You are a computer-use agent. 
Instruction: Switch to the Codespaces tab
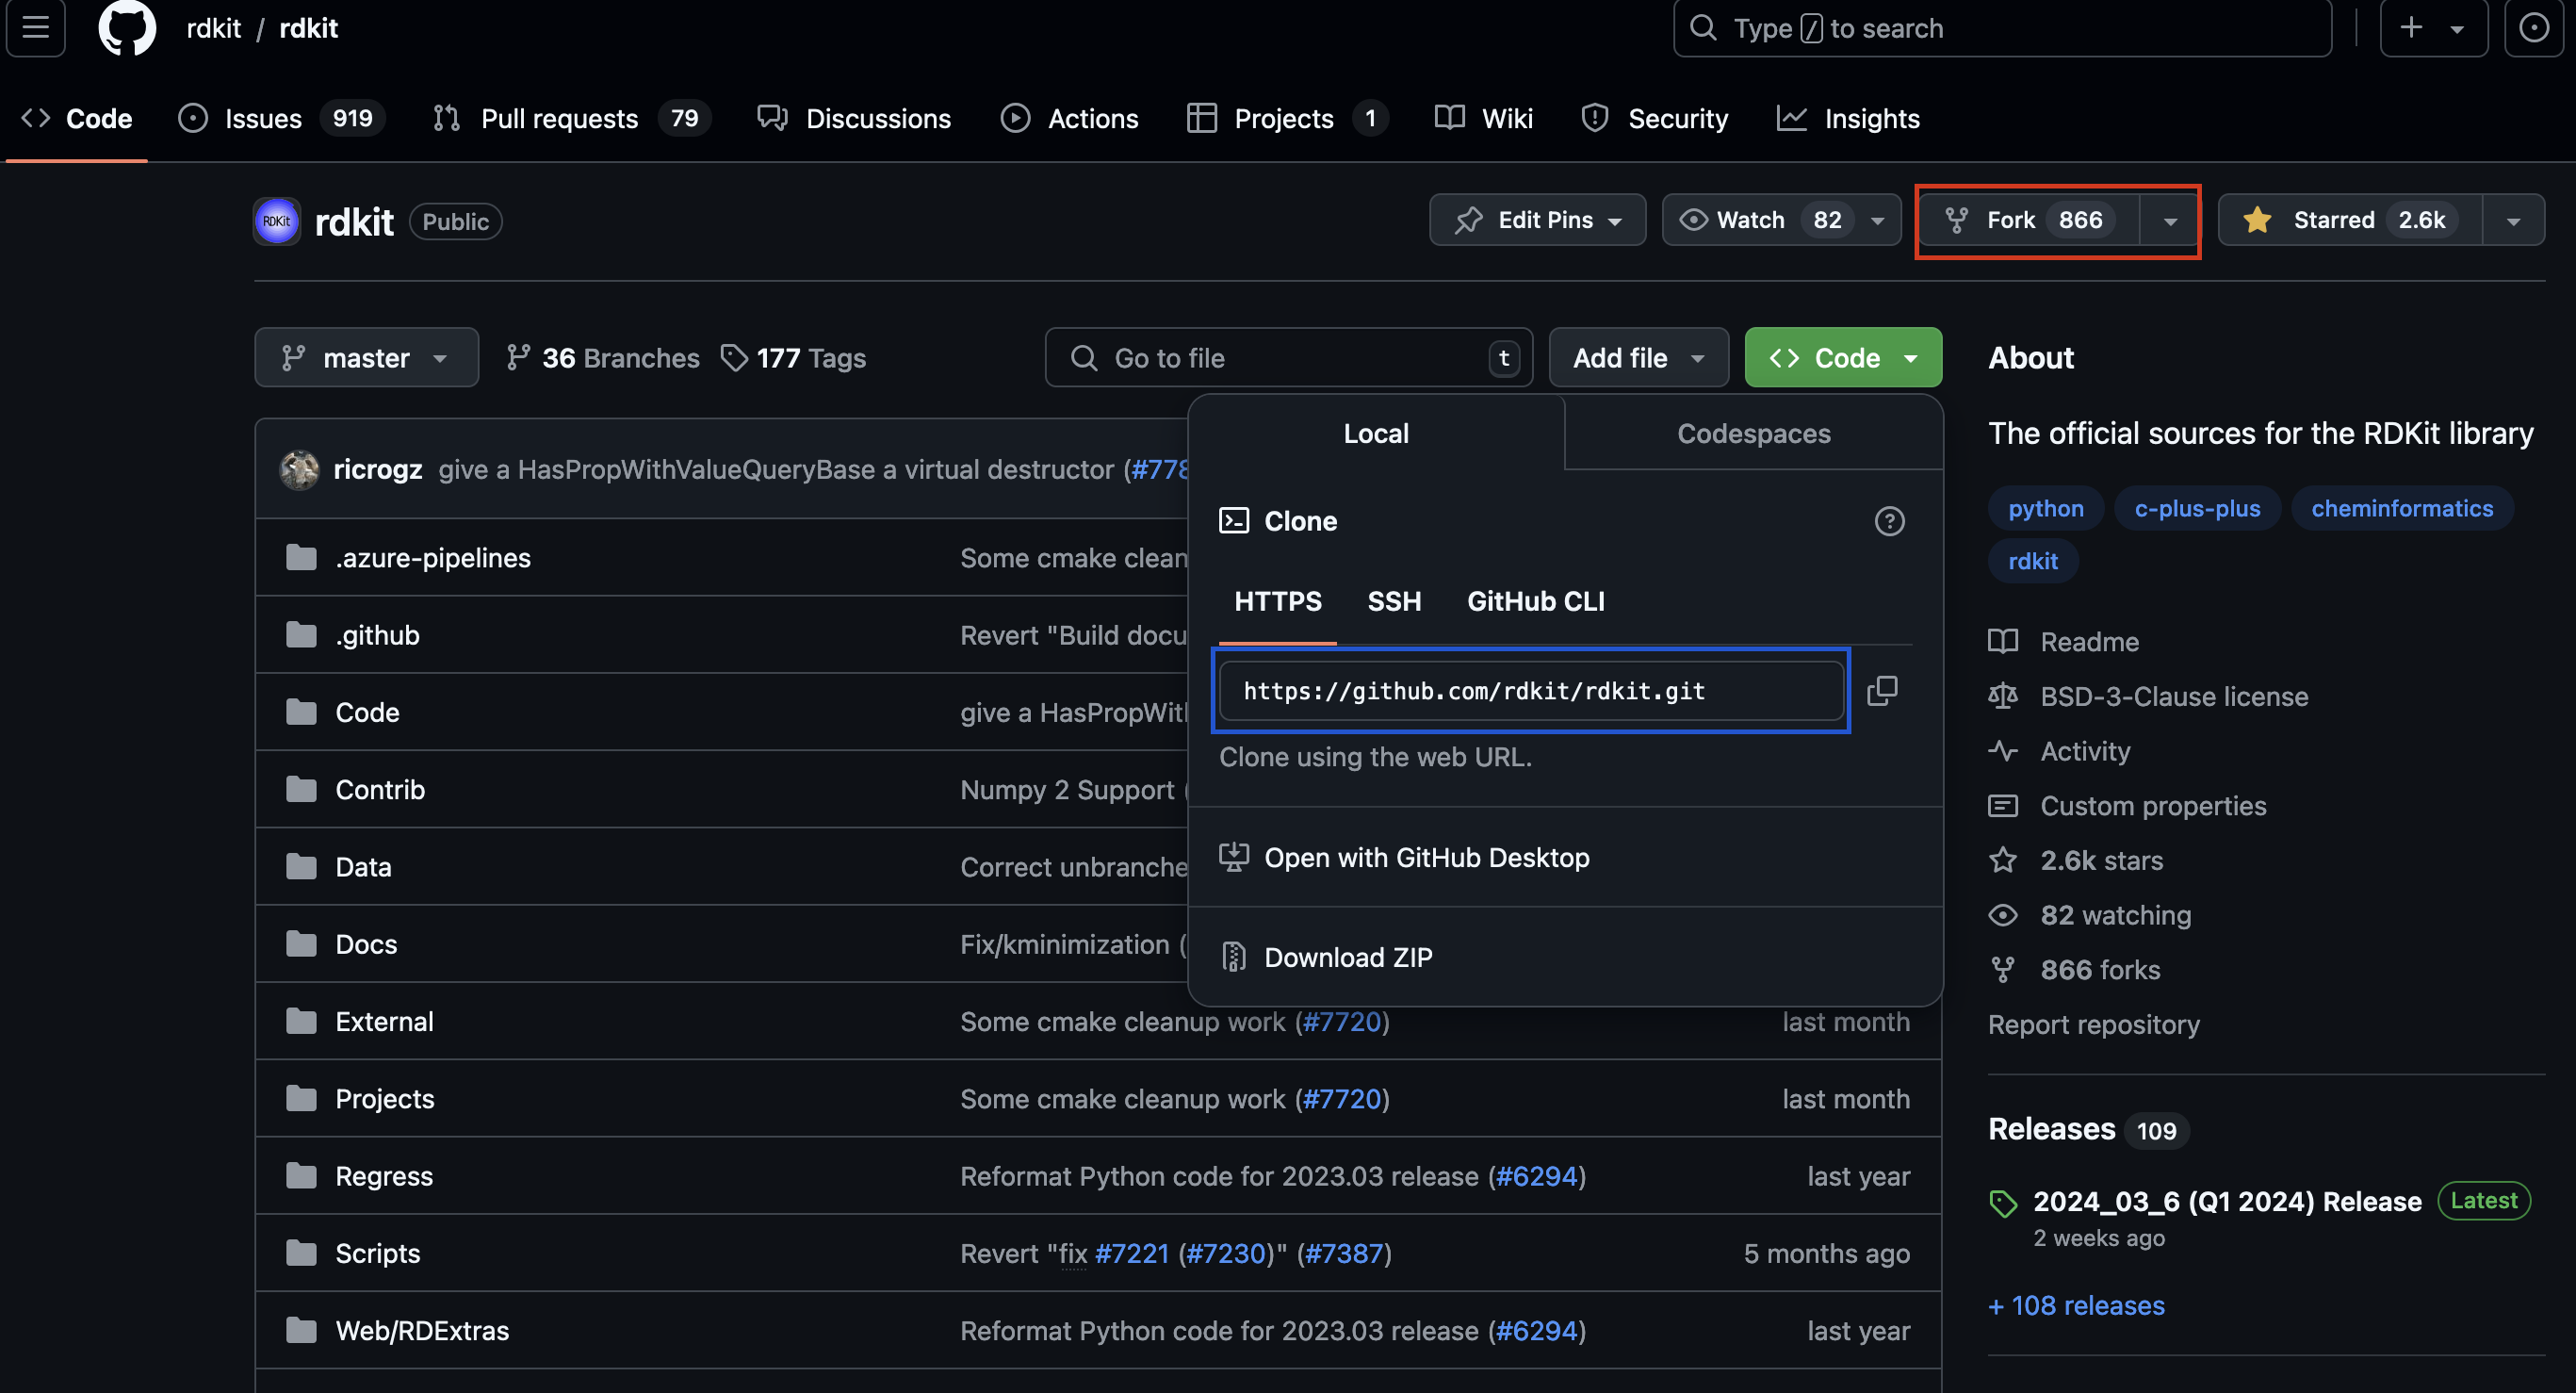(x=1753, y=433)
